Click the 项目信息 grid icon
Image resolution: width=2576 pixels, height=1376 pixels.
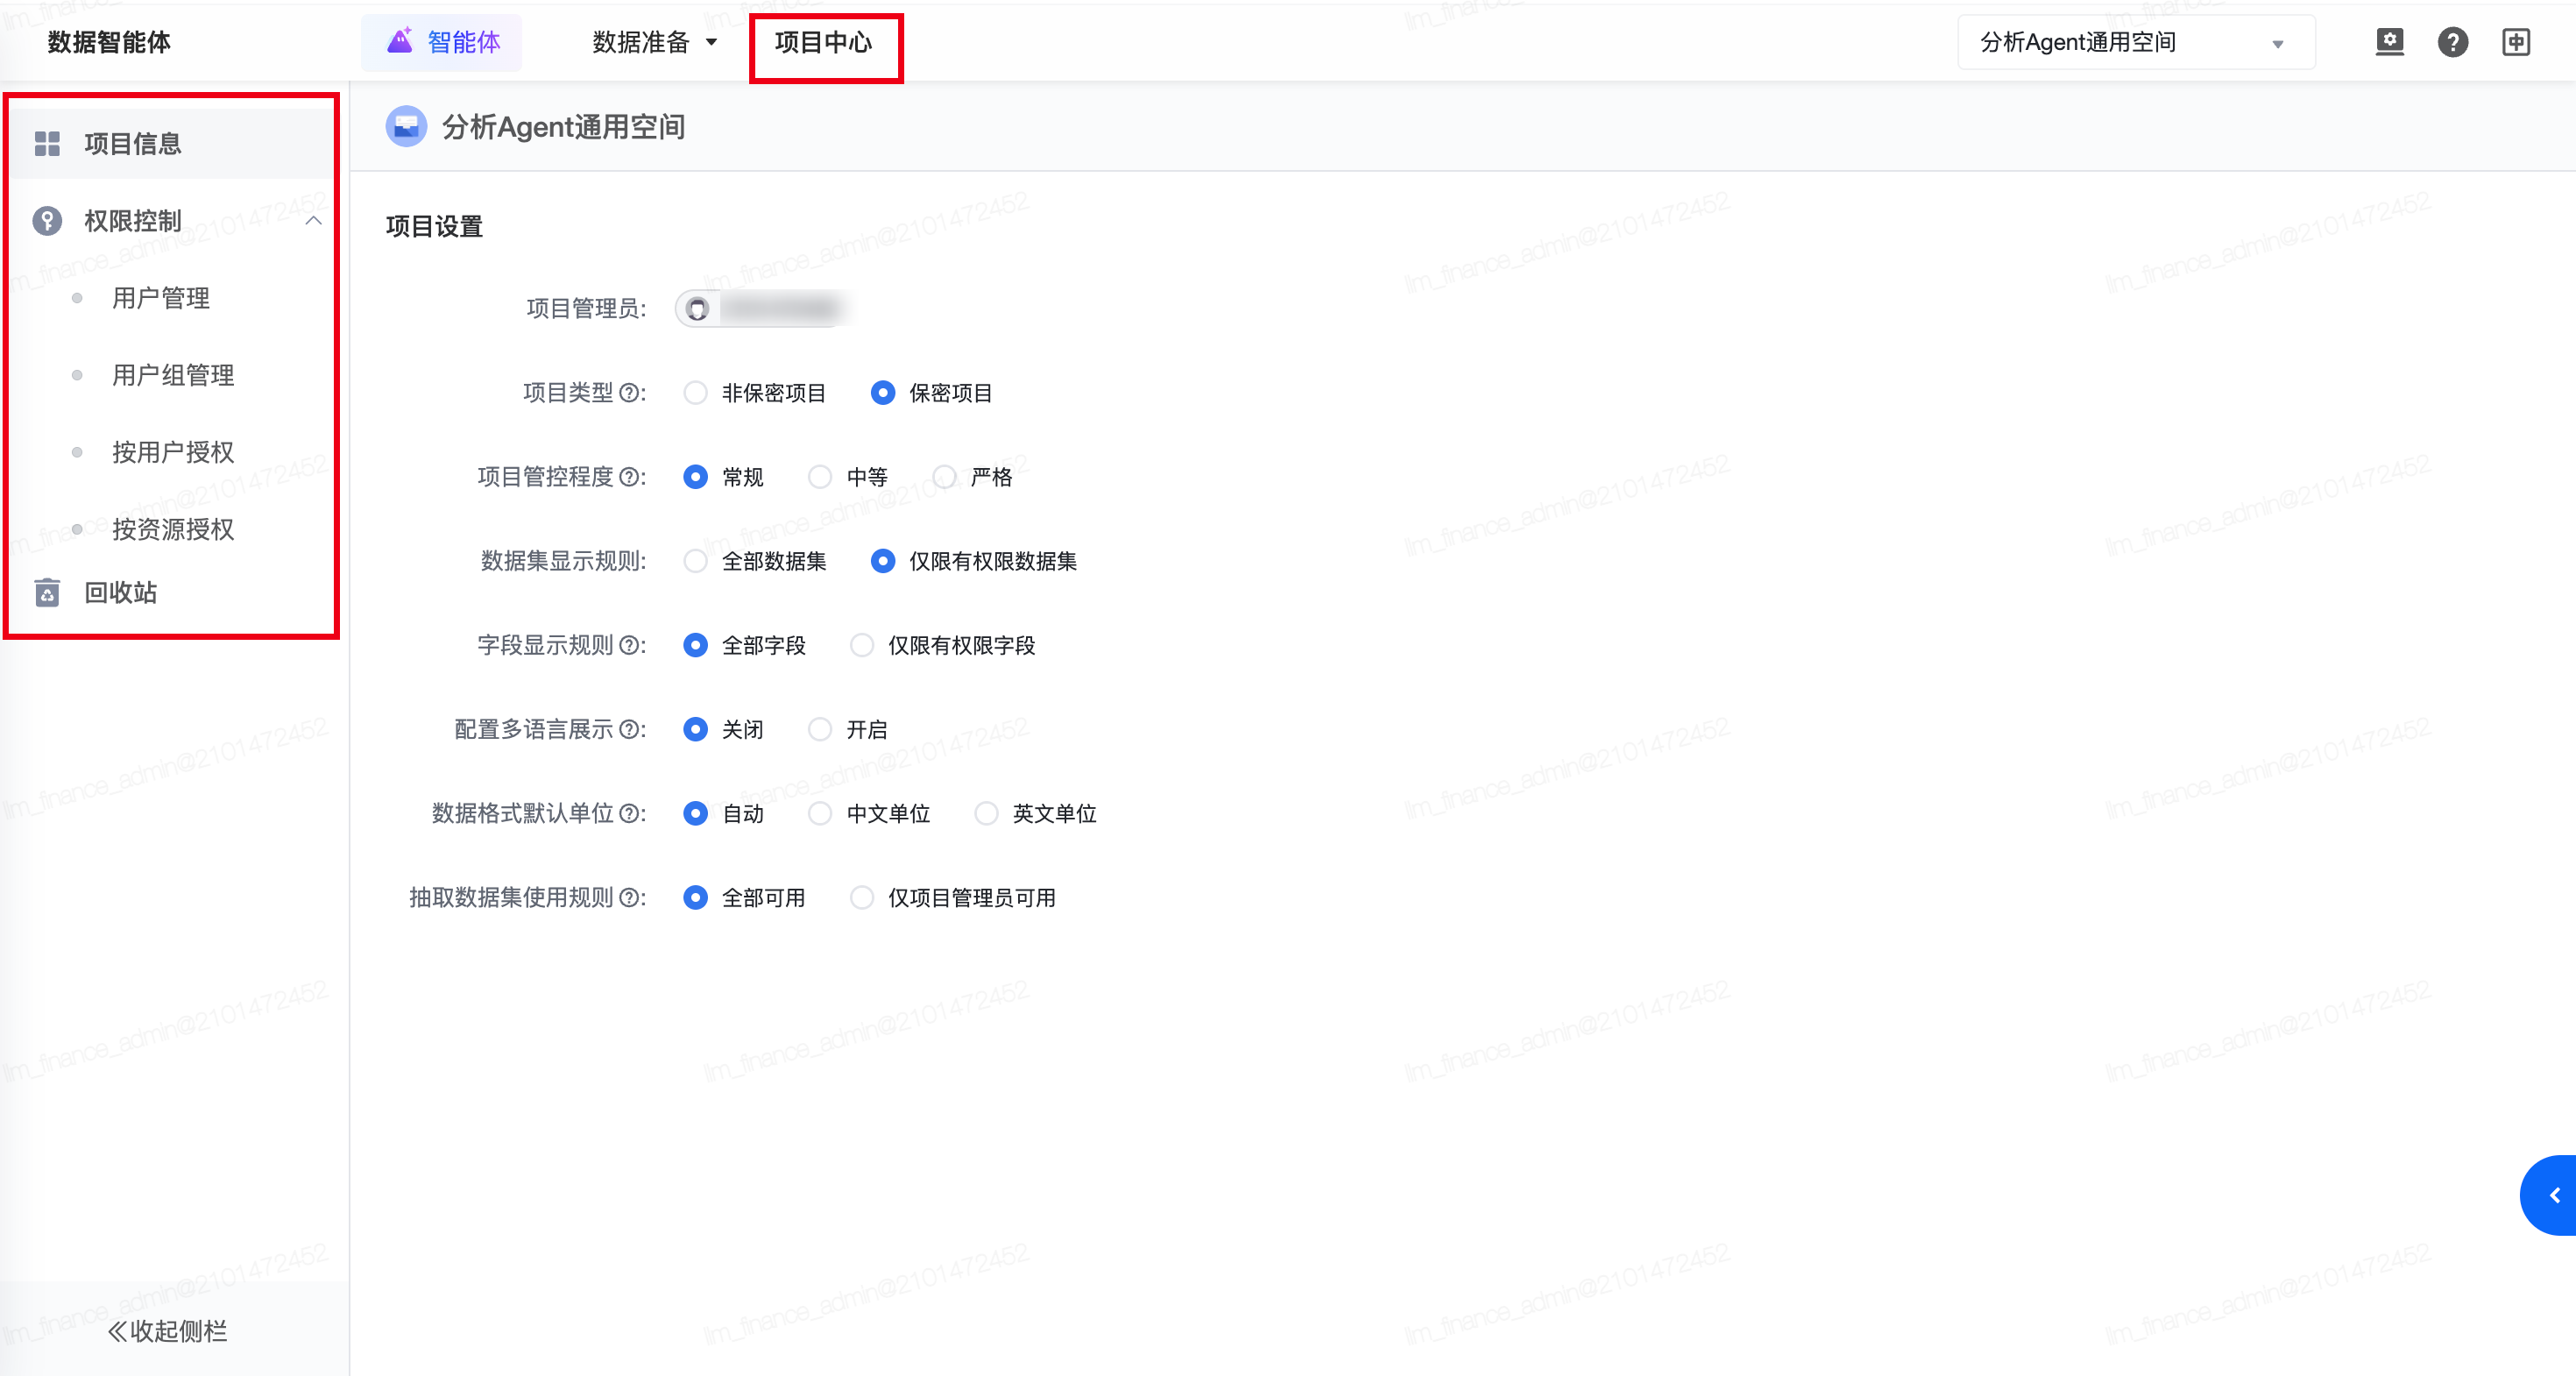(47, 144)
